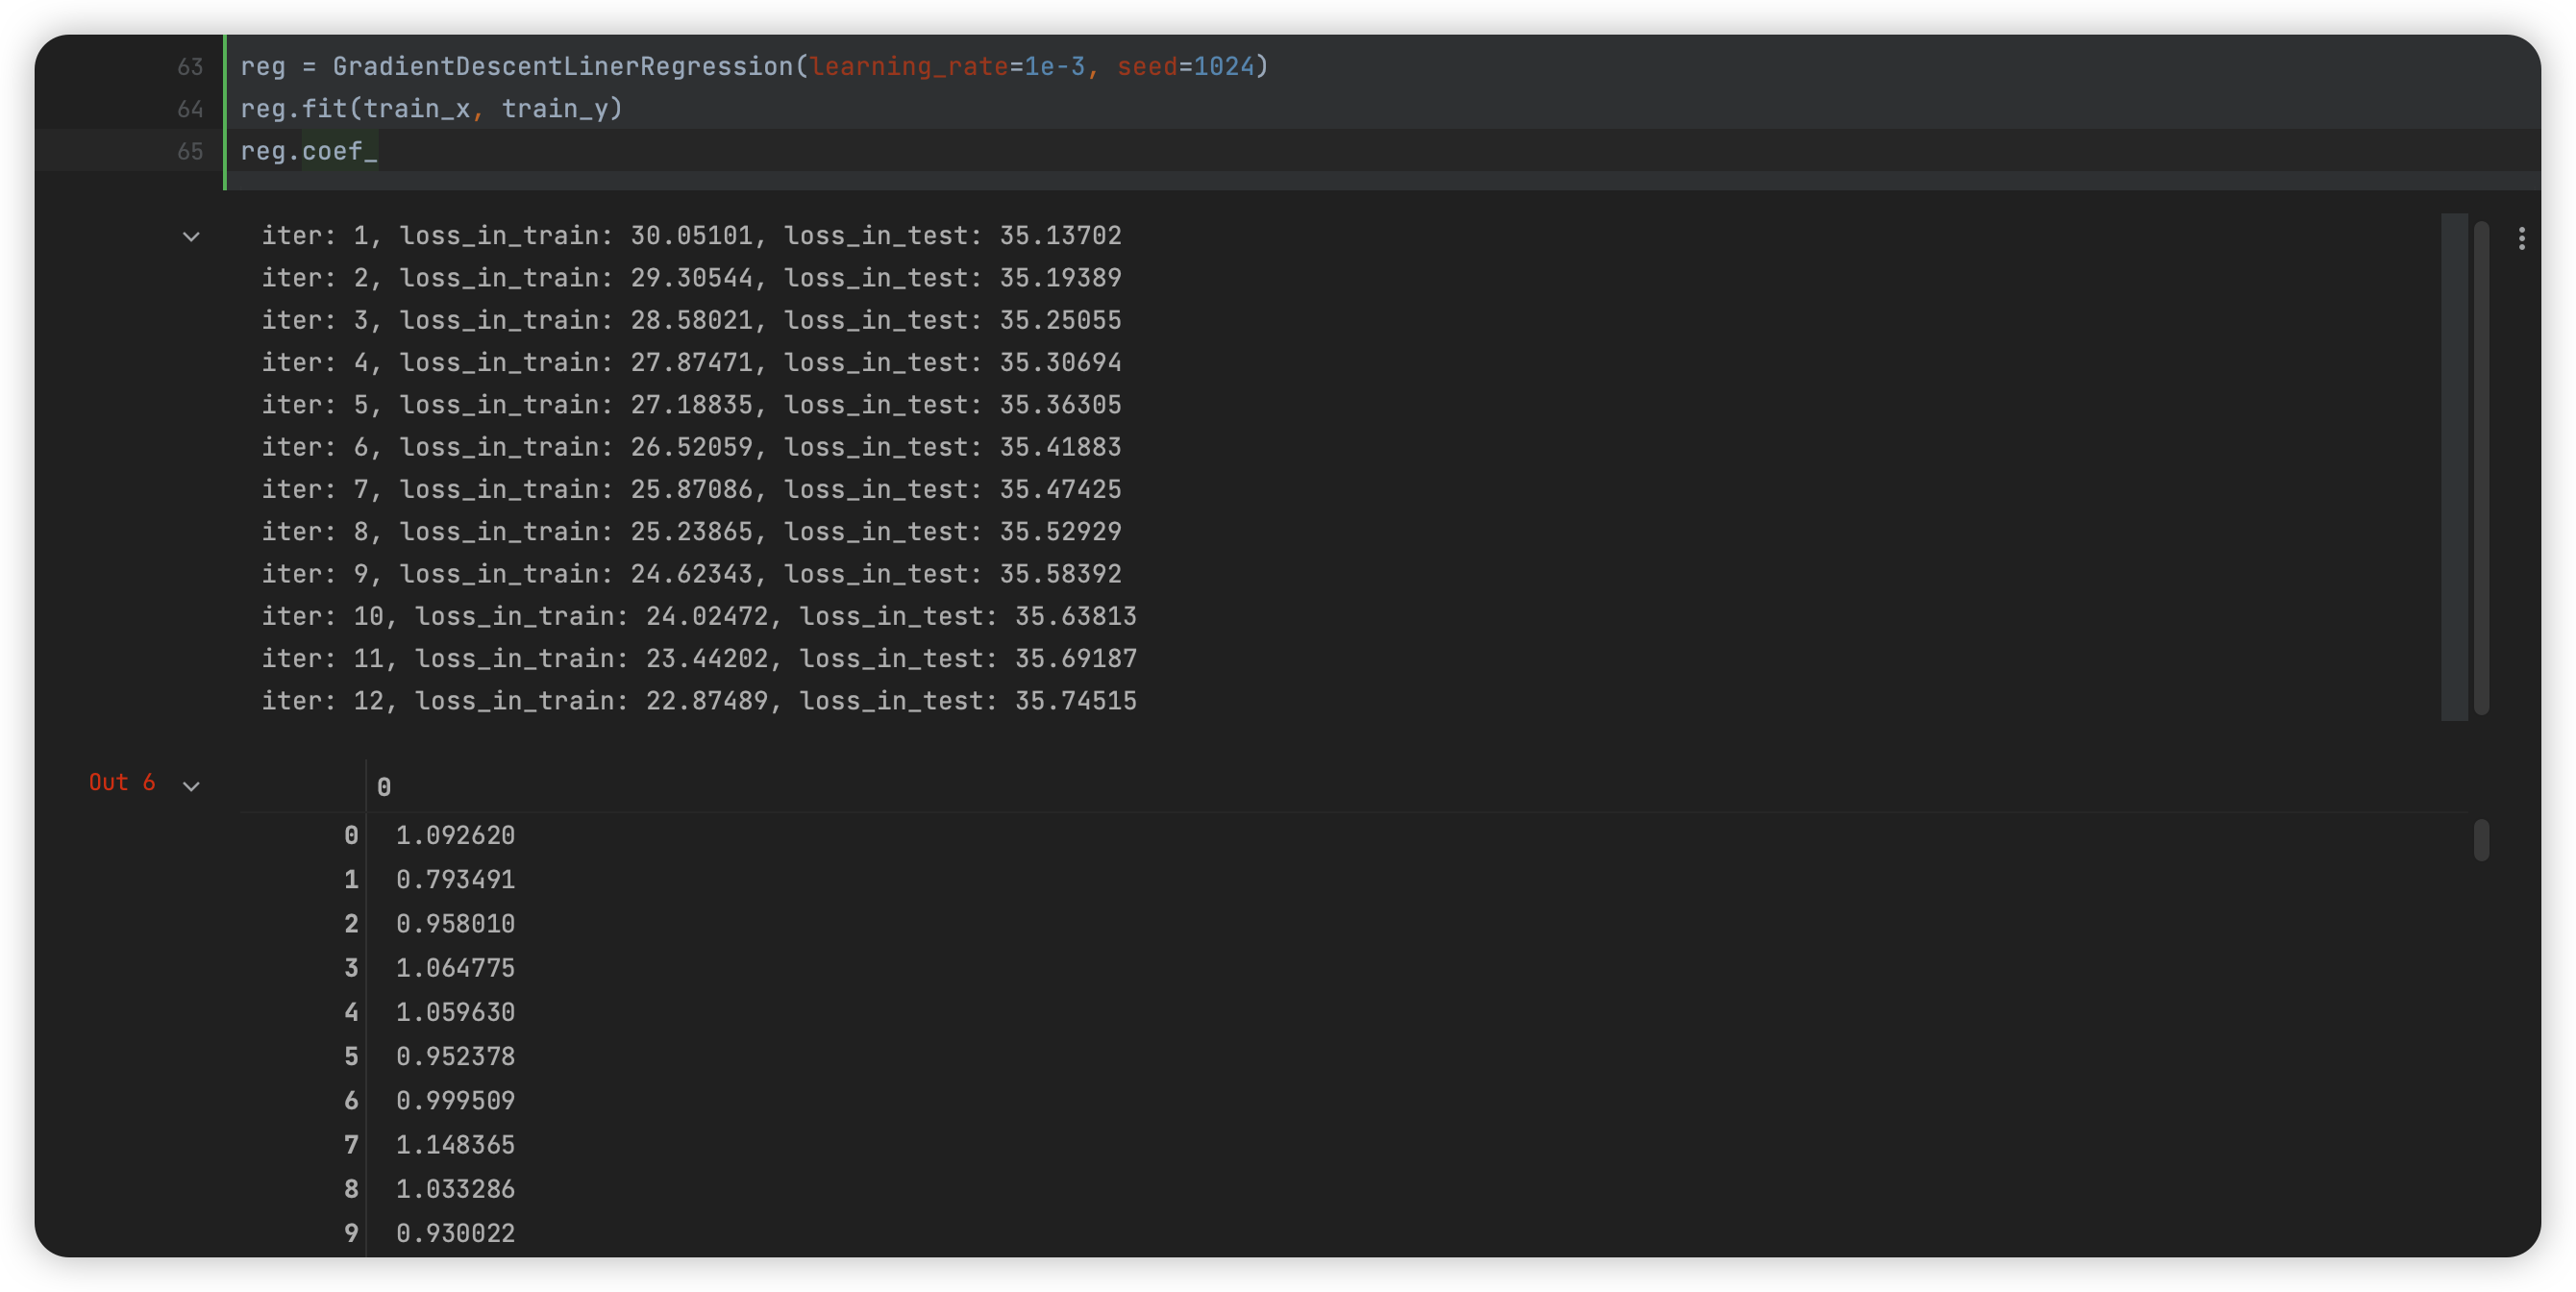Select table cell value 0.952378
Viewport: 2576px width, 1292px height.
pyautogui.click(x=455, y=1056)
